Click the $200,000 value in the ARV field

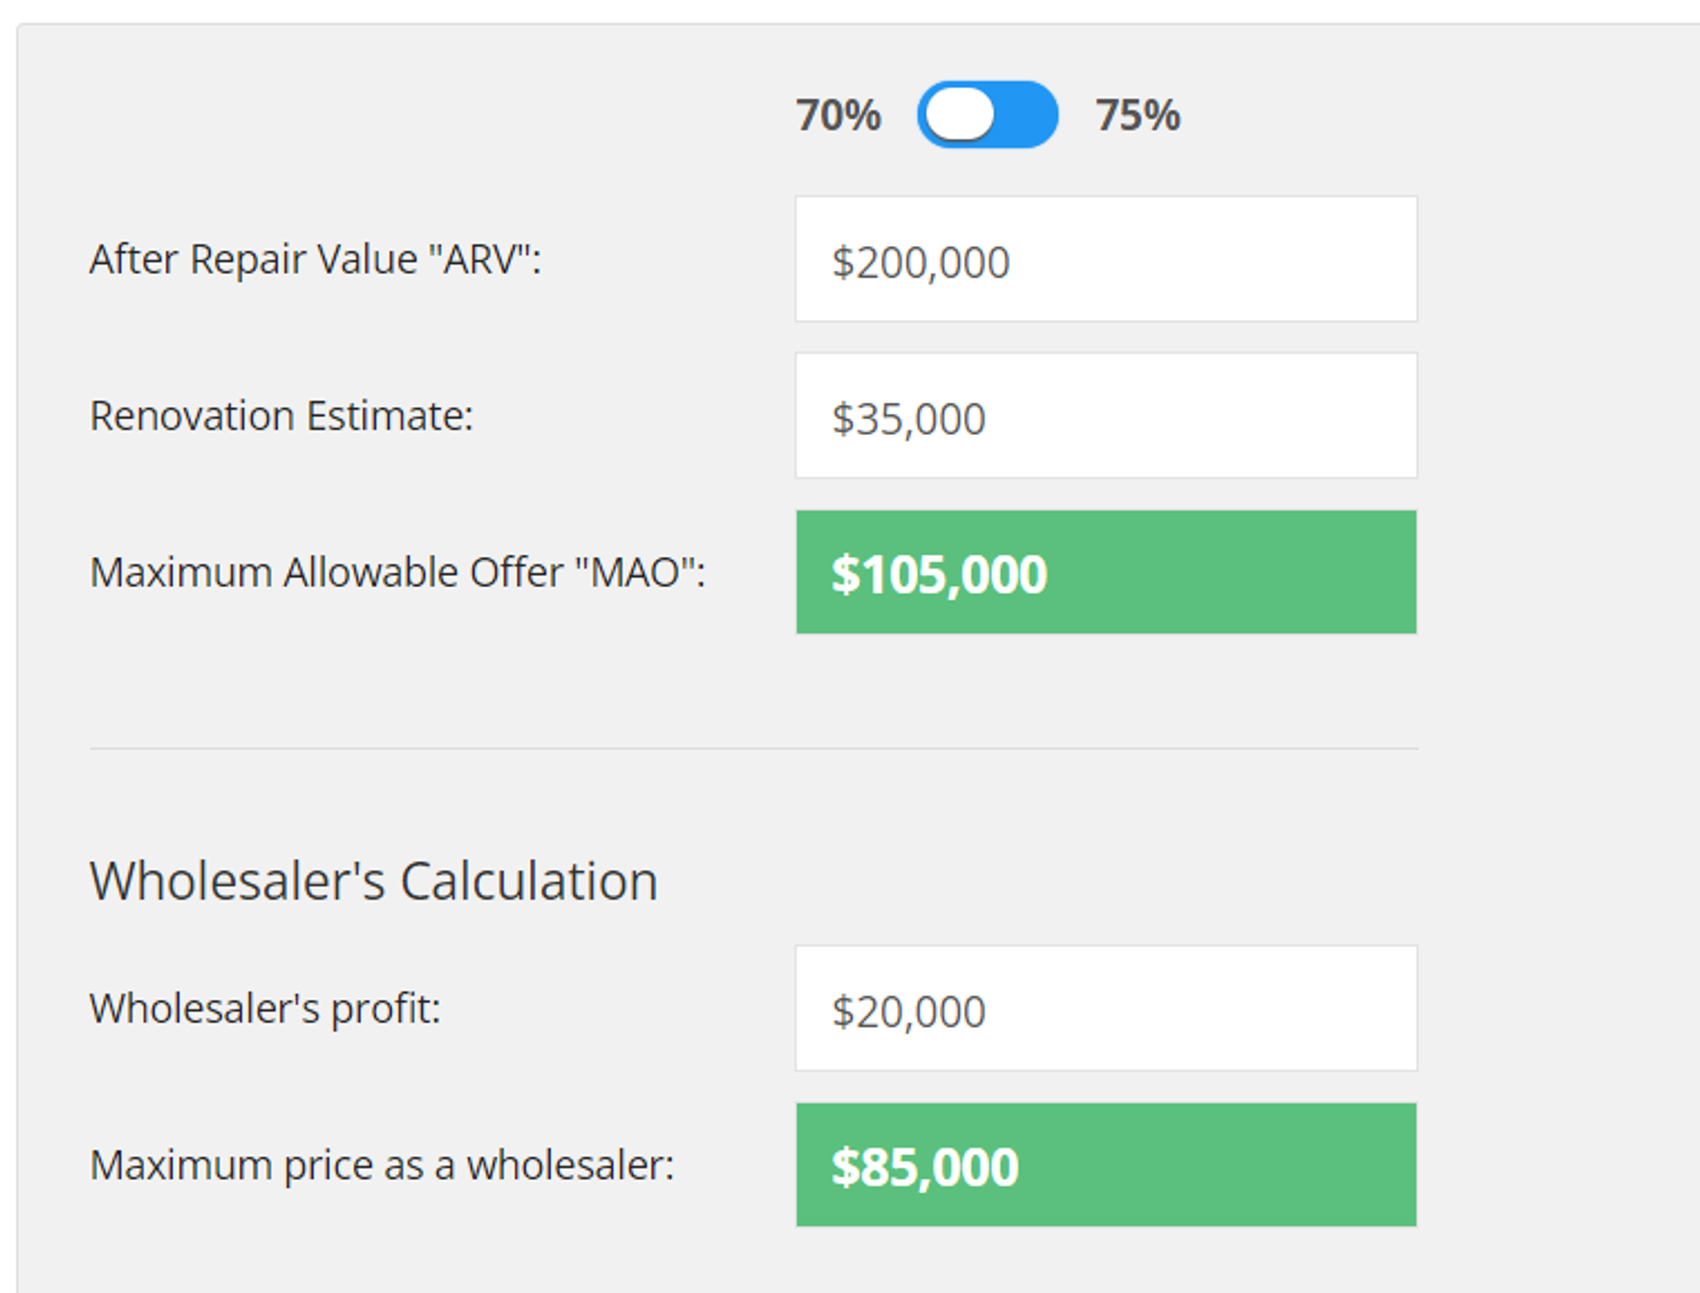tap(921, 263)
